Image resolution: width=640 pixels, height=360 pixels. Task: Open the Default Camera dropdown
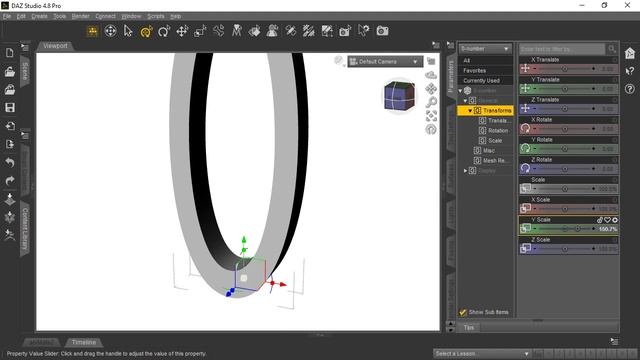click(385, 62)
